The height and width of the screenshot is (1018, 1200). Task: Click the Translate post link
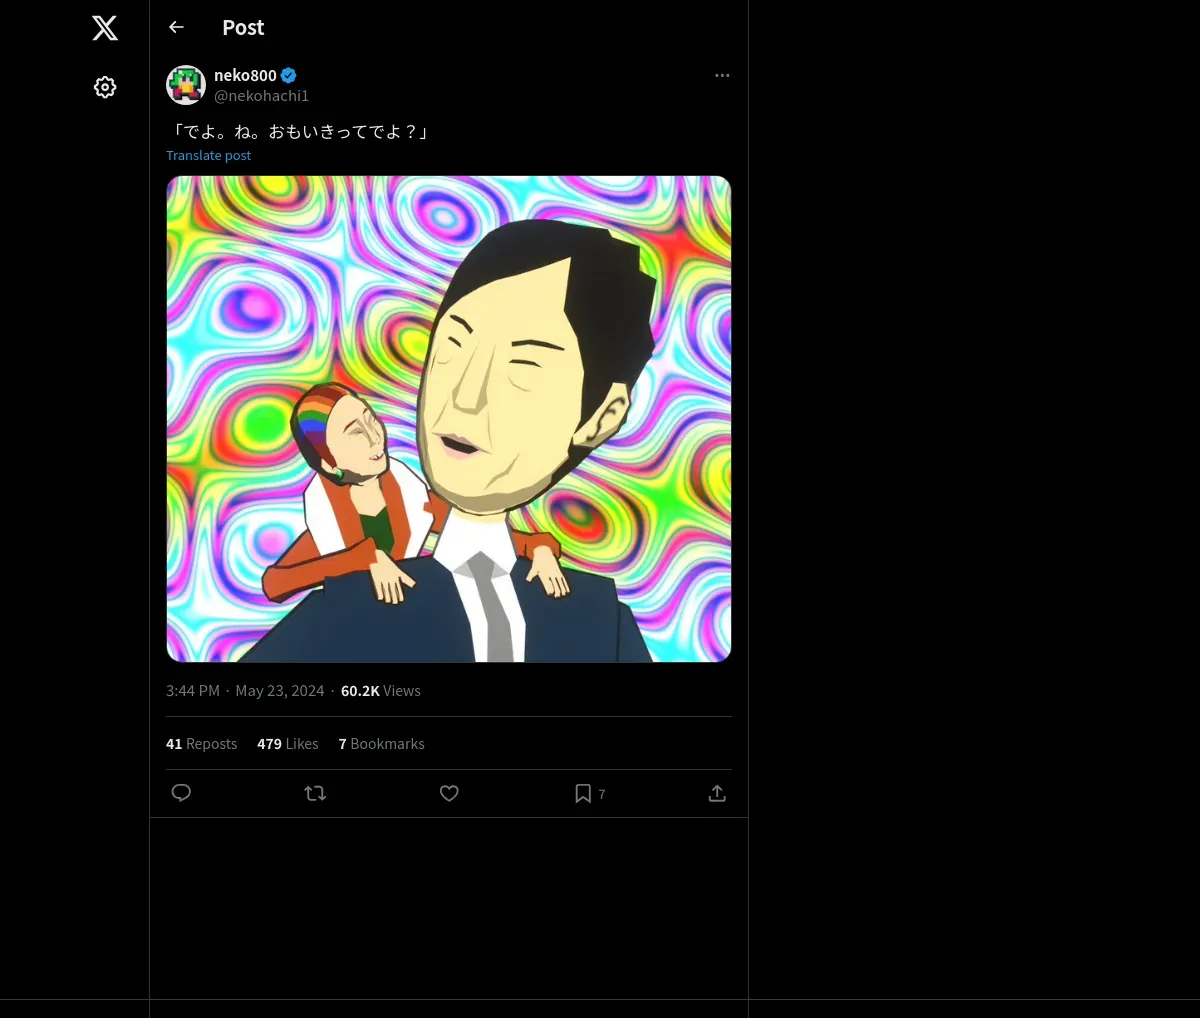click(208, 155)
